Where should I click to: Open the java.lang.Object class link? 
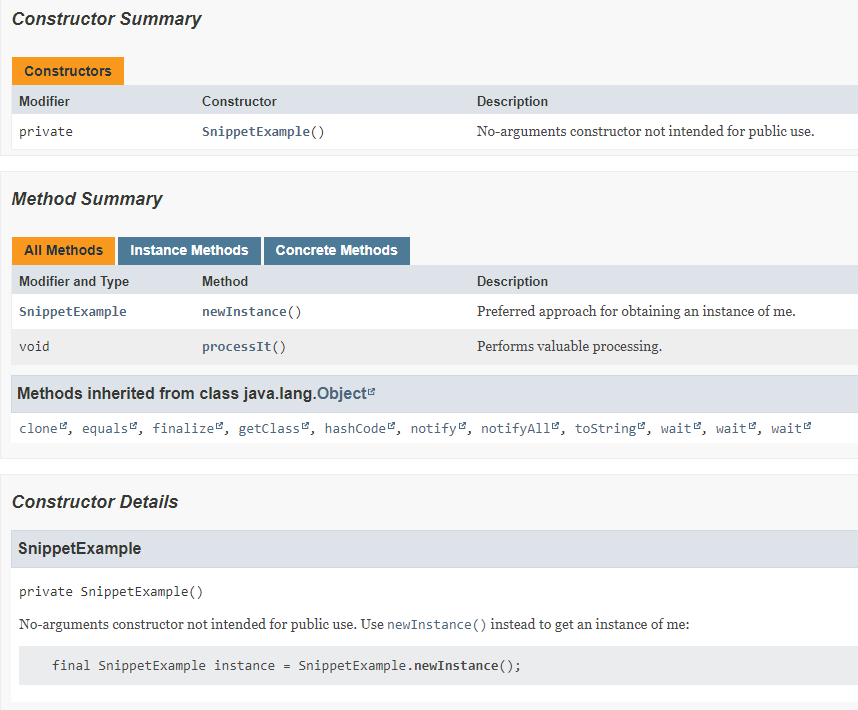point(341,394)
